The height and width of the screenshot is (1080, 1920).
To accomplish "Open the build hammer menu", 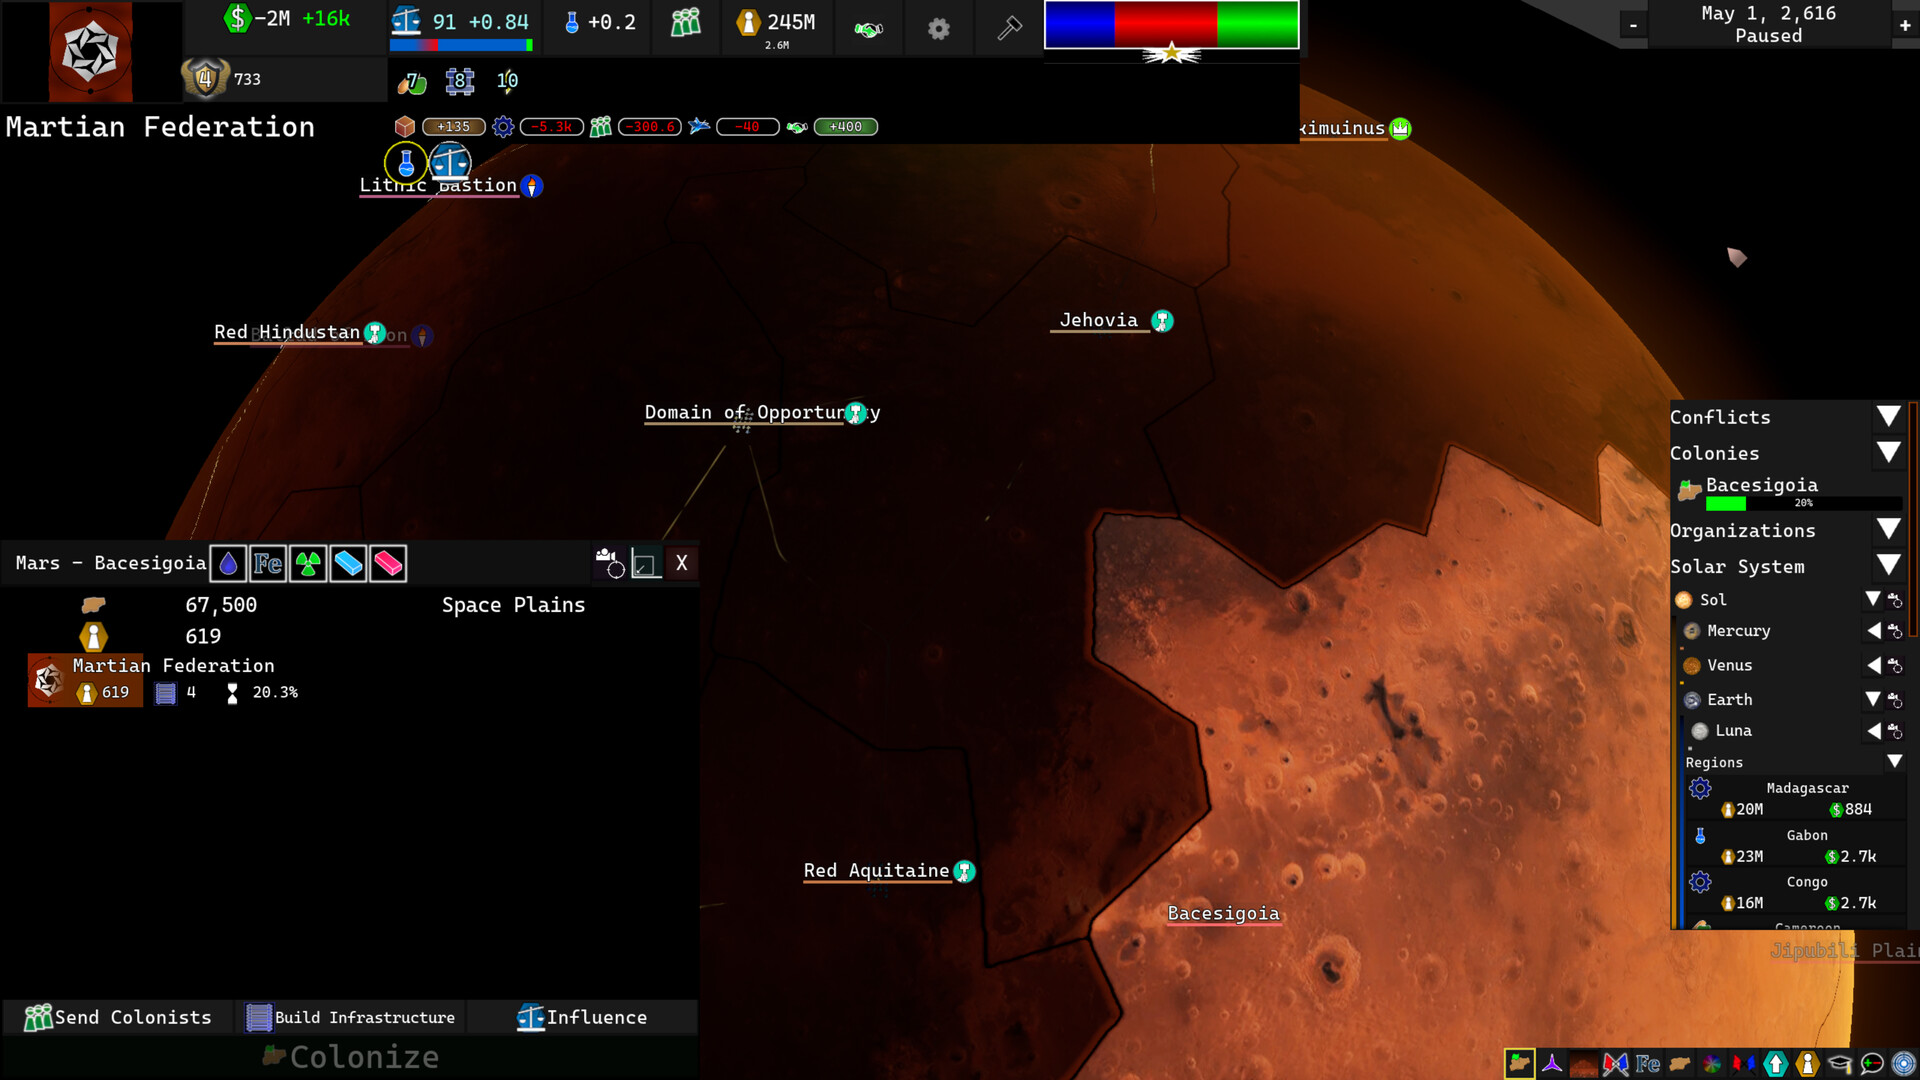I will pyautogui.click(x=1009, y=29).
